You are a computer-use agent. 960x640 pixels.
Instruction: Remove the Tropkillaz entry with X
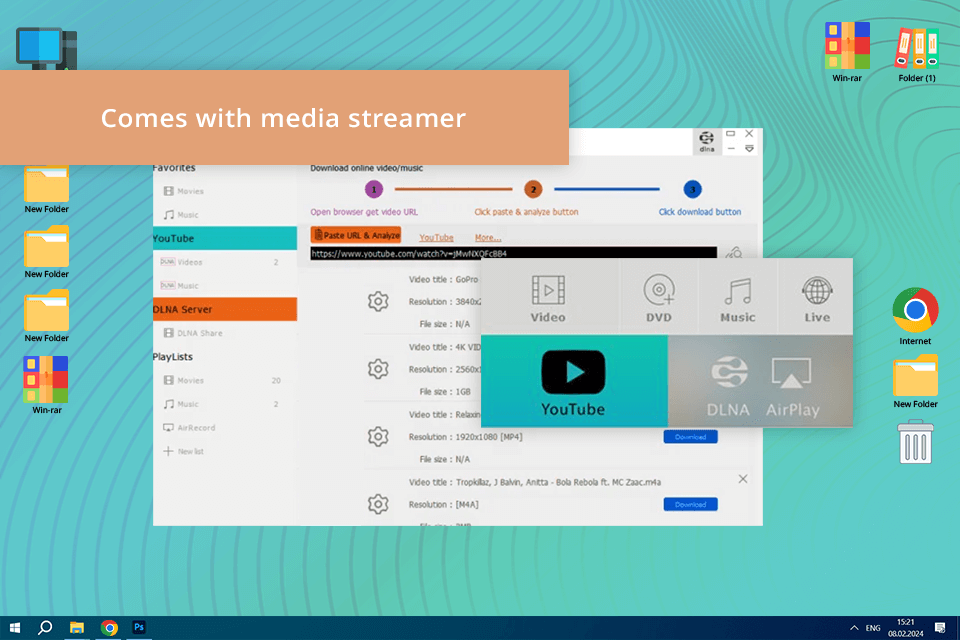pos(743,479)
